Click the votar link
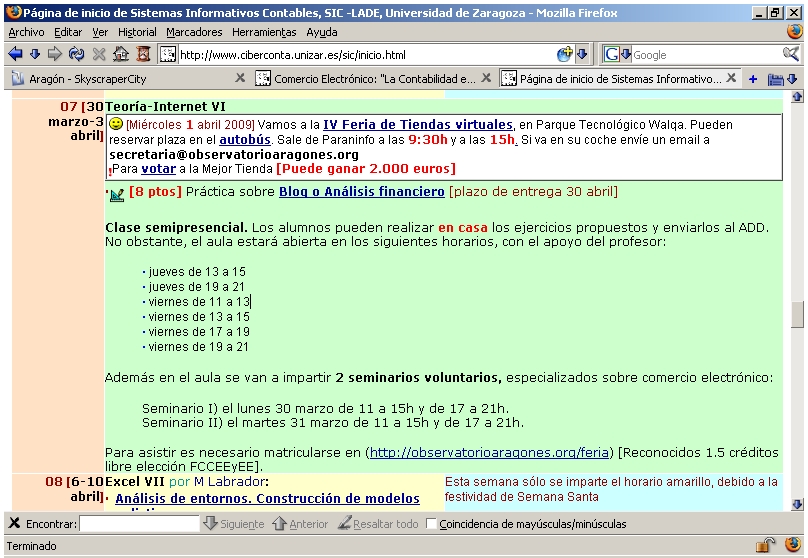The image size is (808, 558). pos(159,169)
